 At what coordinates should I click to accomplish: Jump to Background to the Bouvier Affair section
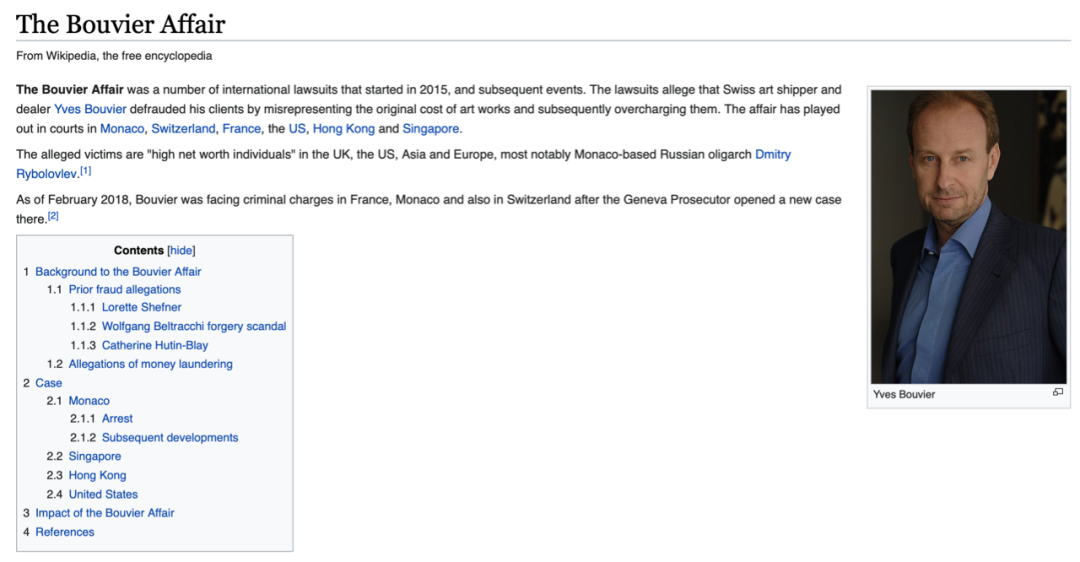coord(118,271)
